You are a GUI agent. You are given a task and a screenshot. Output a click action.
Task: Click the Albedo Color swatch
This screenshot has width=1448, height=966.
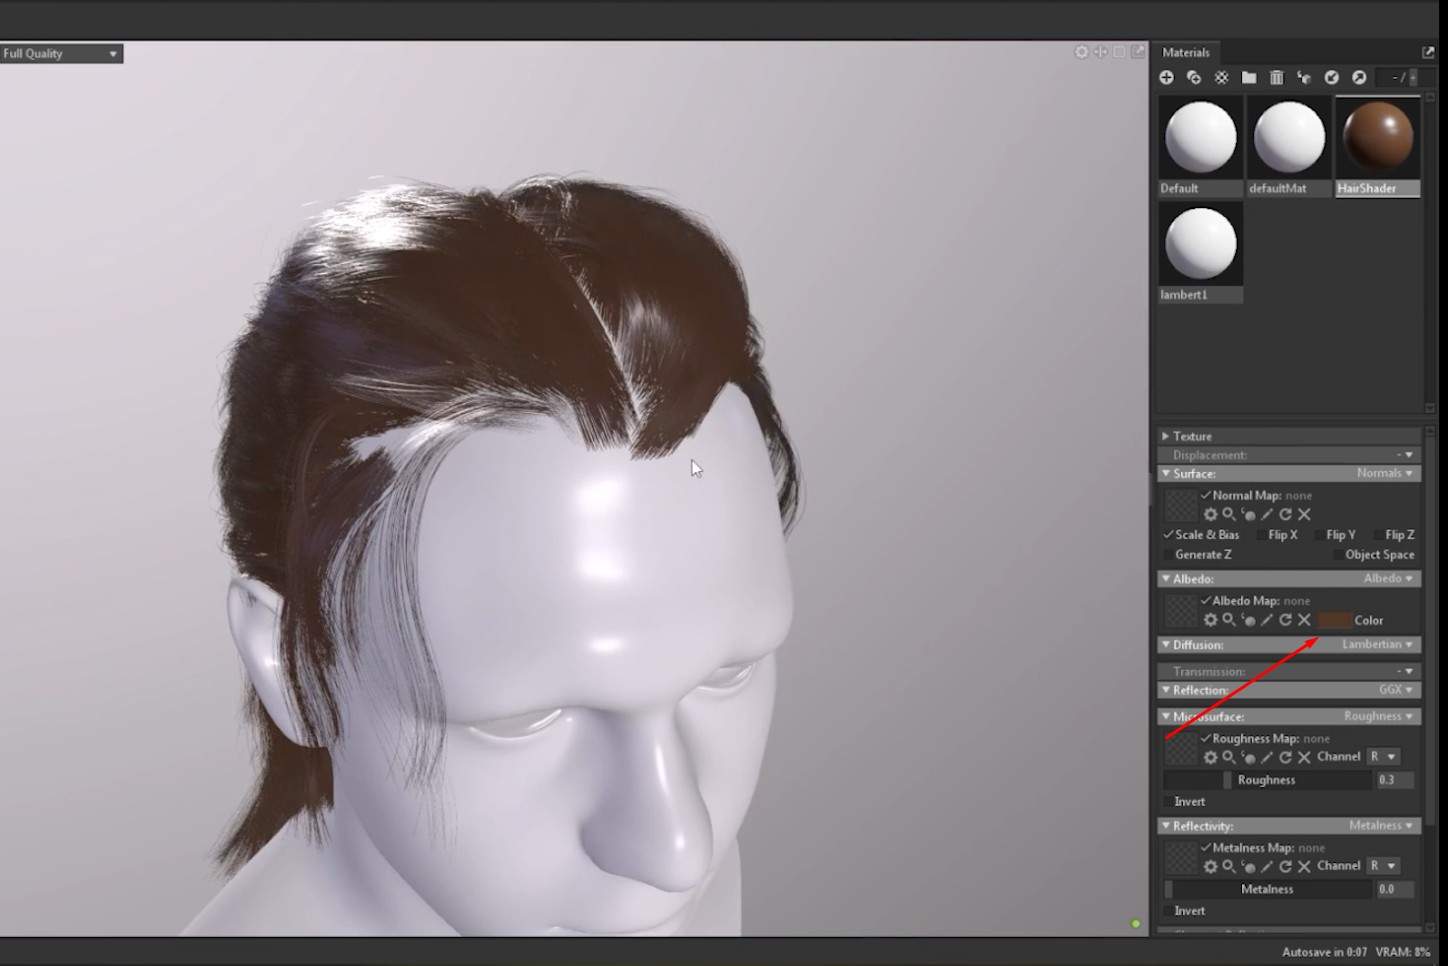coord(1334,620)
